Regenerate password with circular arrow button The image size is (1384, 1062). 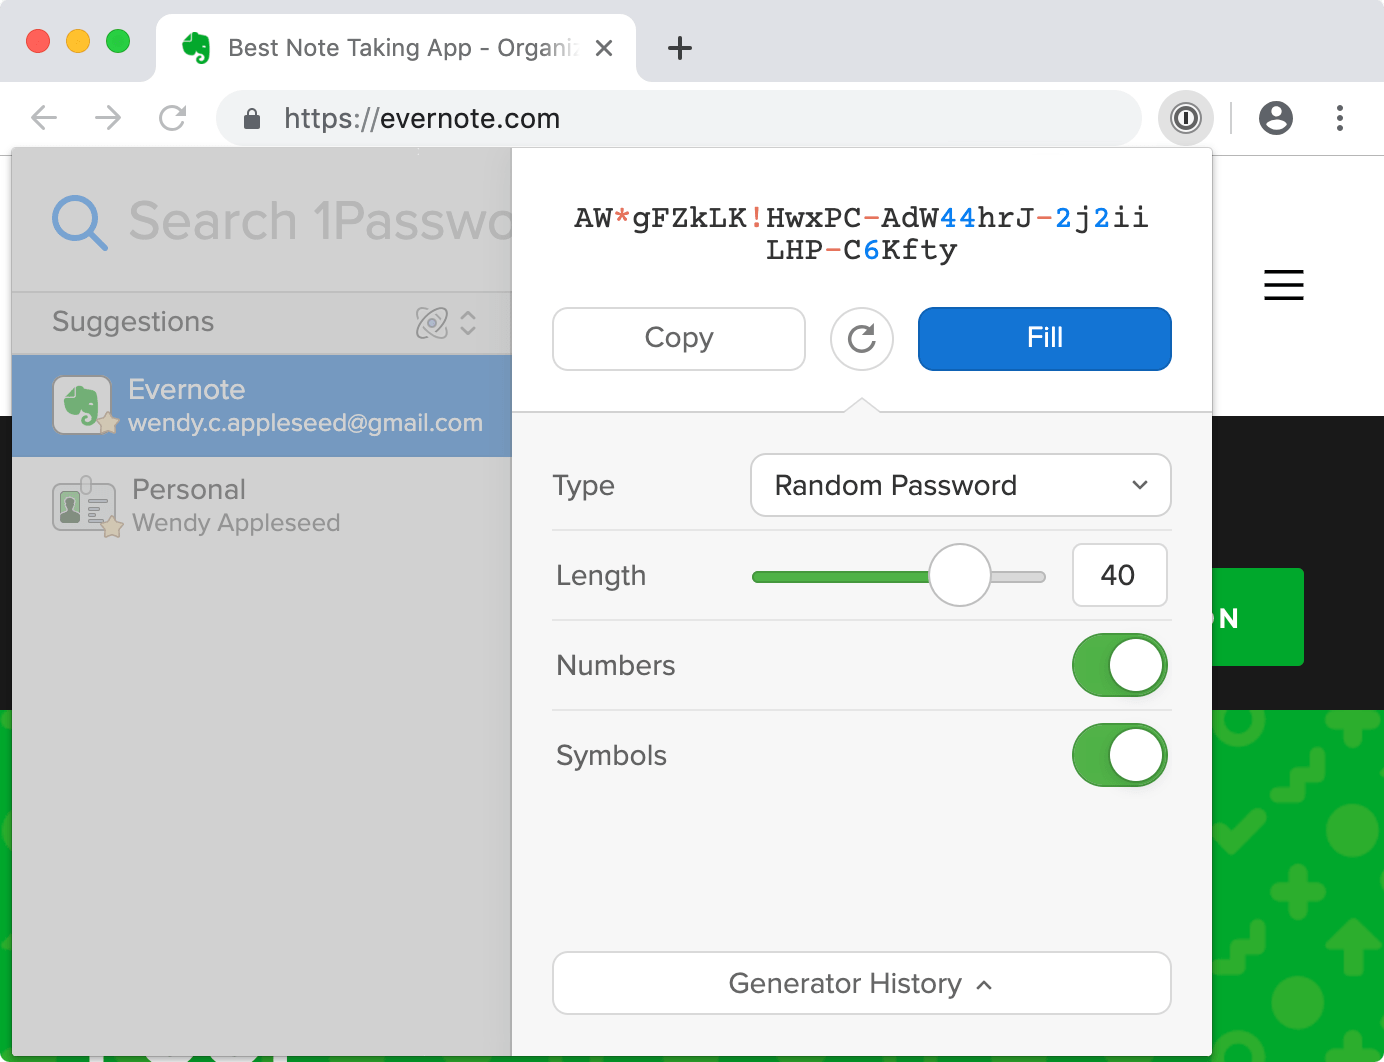click(862, 339)
